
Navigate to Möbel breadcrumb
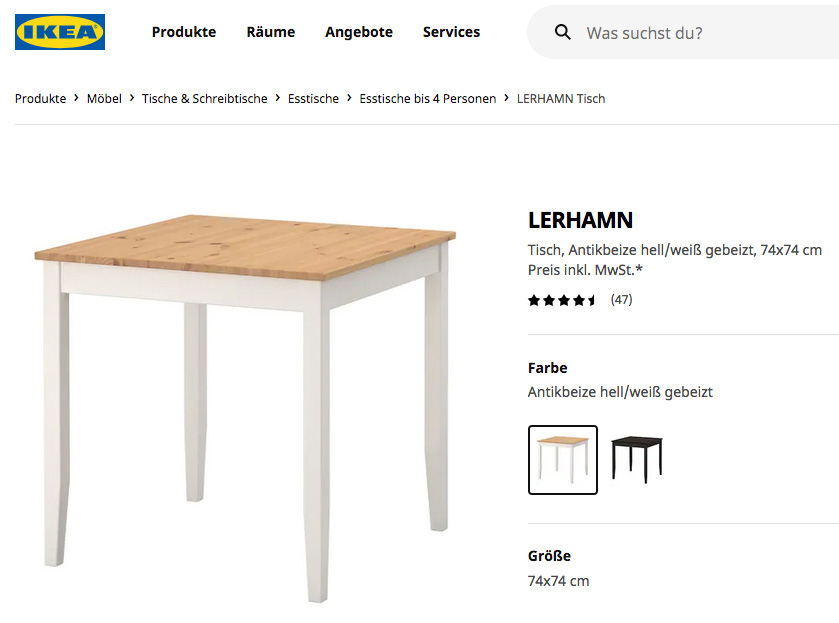tap(104, 99)
